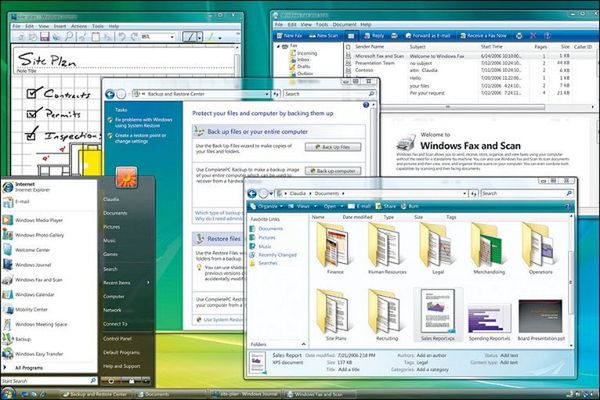Image resolution: width=600 pixels, height=400 pixels.
Task: Click the save icon in Windows Journal
Action: pos(45,37)
